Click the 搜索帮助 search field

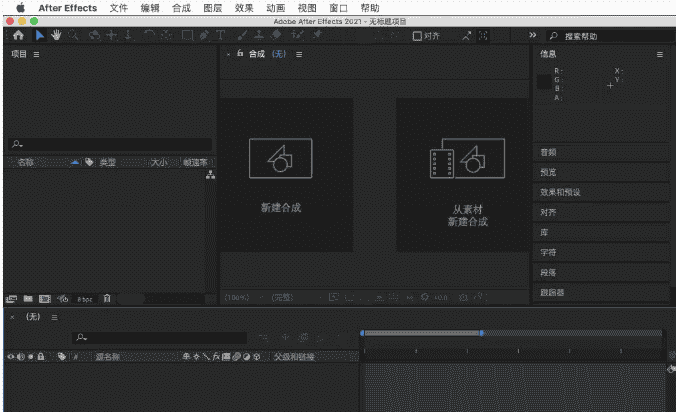[x=610, y=35]
